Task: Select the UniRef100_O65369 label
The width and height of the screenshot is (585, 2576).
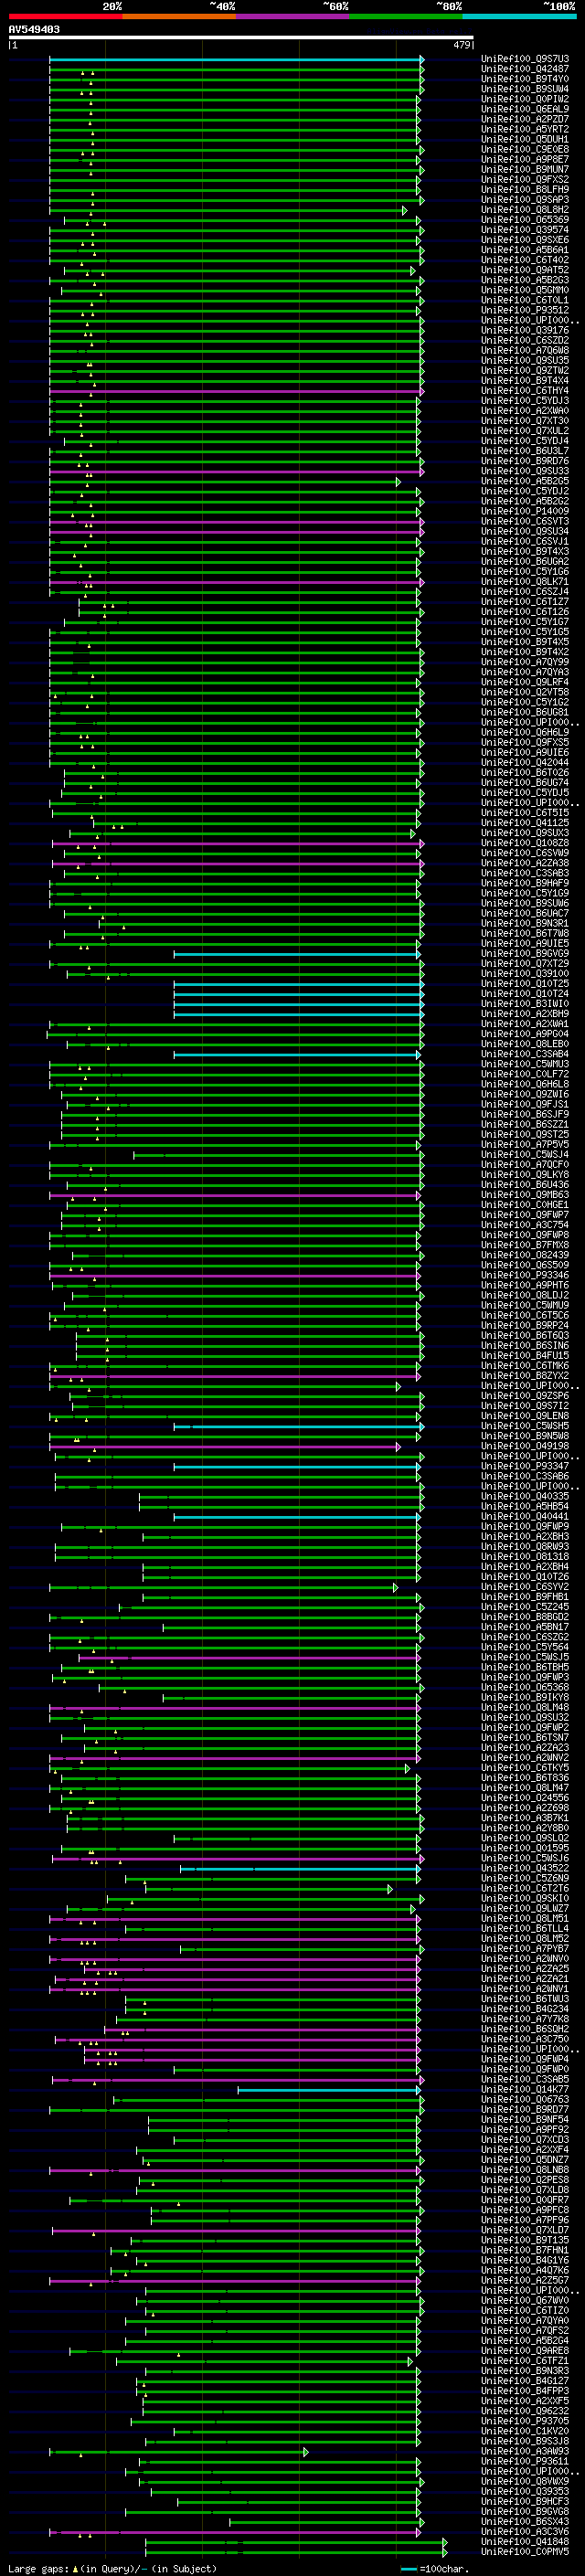Action: (525, 220)
